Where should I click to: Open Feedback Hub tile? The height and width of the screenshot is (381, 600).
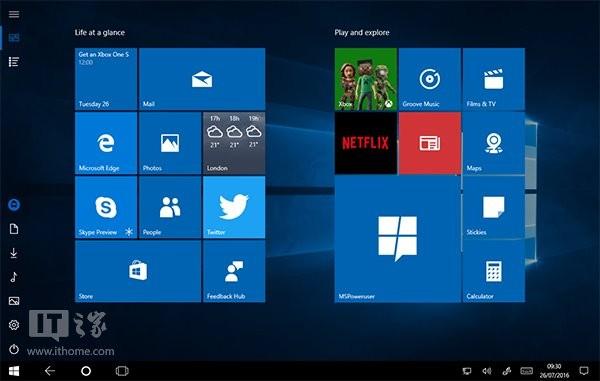(x=234, y=271)
